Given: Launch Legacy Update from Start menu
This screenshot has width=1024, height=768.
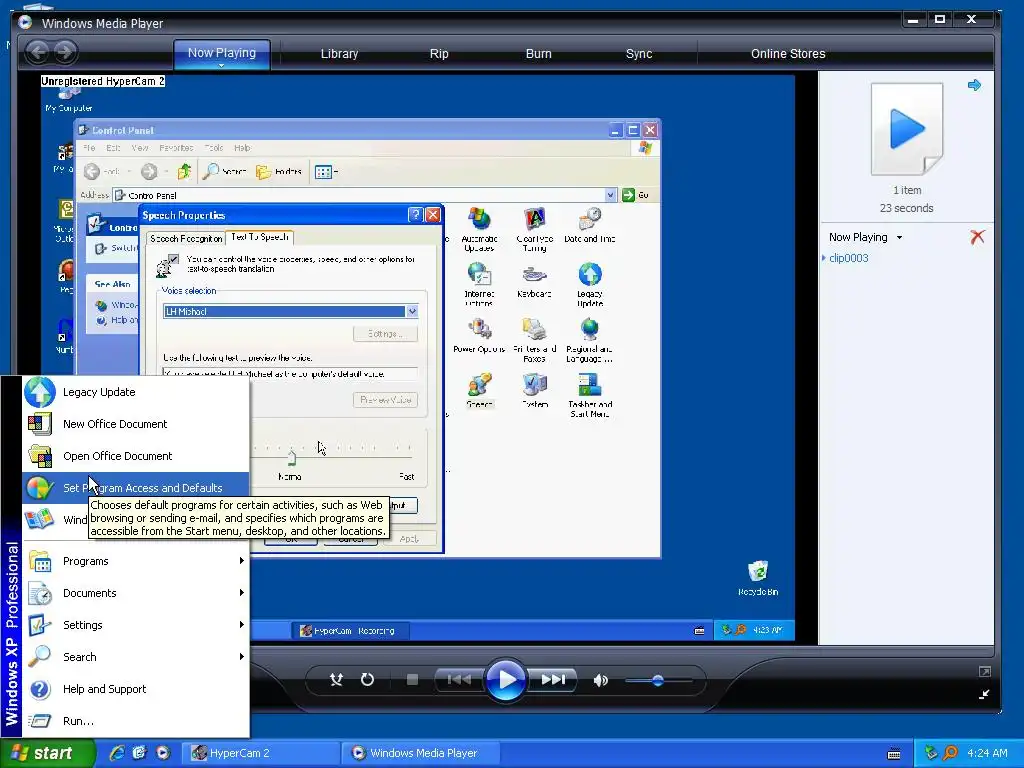Looking at the screenshot, I should [x=136, y=392].
